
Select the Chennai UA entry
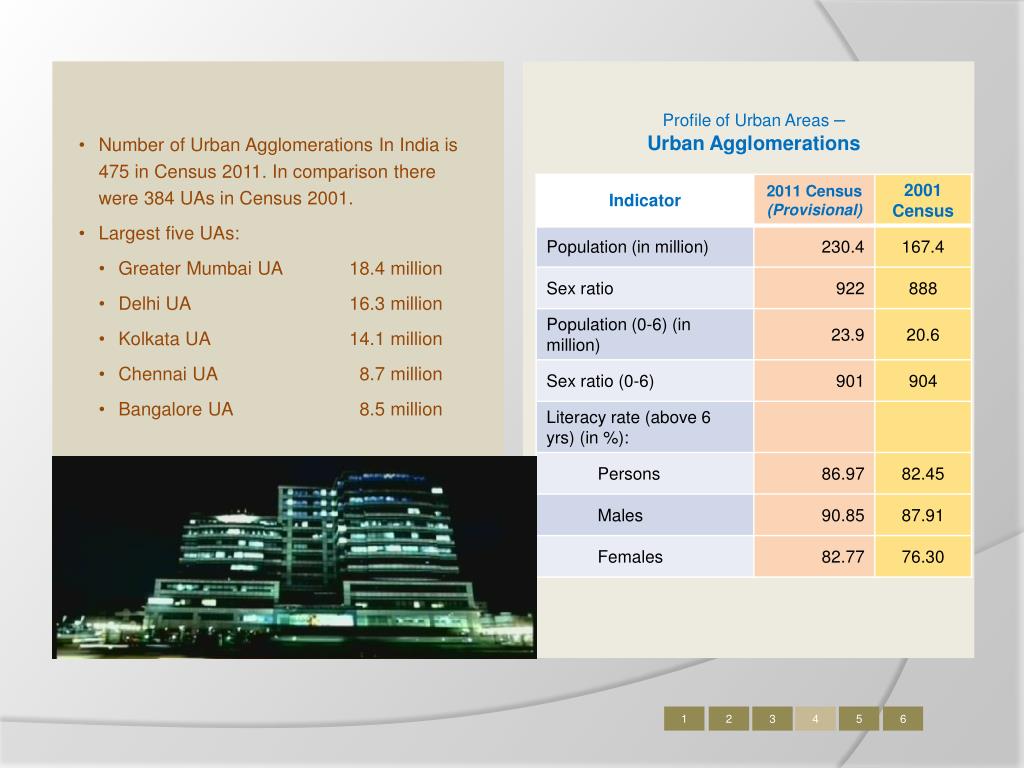pos(168,373)
